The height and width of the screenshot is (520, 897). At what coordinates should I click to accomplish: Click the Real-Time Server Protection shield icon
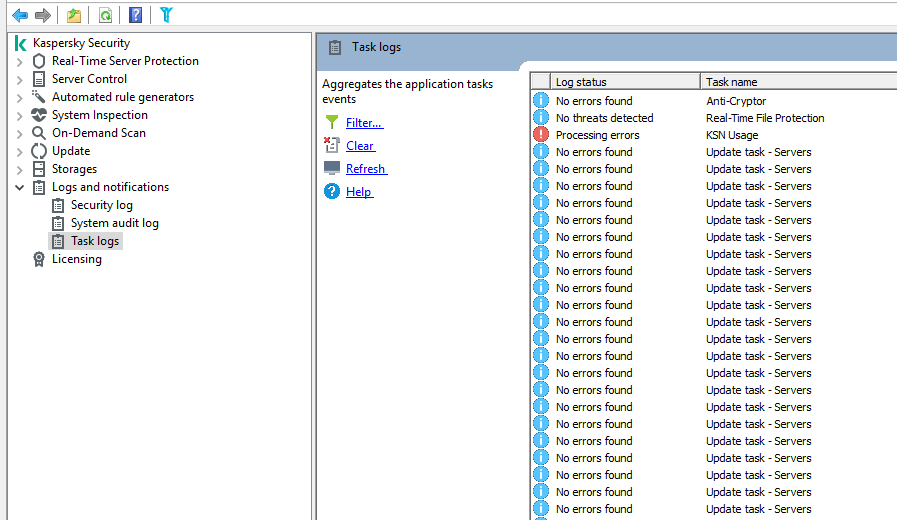point(39,61)
